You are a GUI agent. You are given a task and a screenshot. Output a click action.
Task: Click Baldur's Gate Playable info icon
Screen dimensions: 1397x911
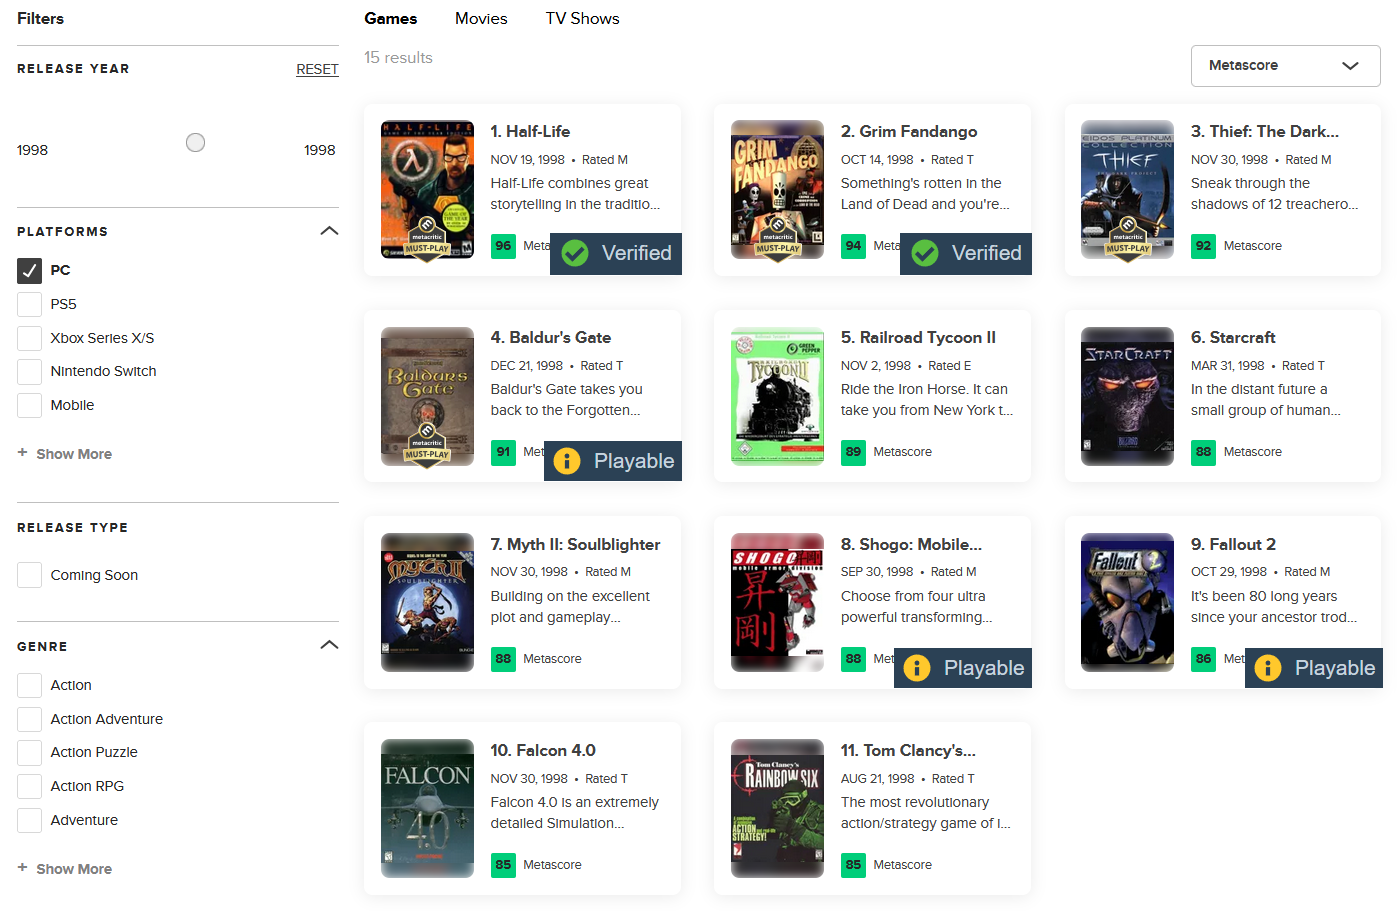(x=567, y=461)
